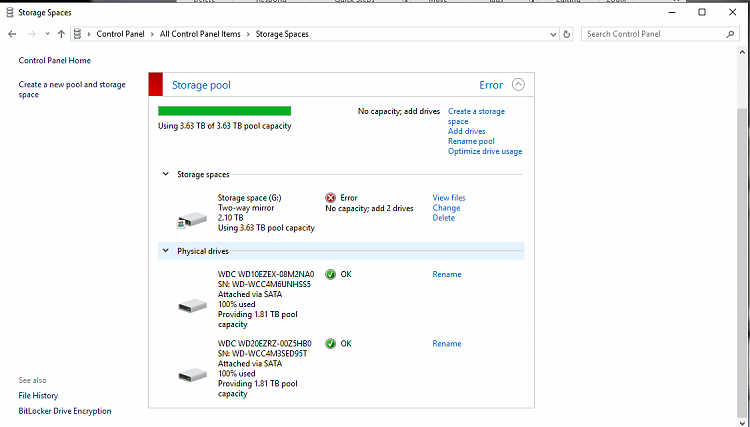Click Delete for Storage space G:

[x=443, y=218]
